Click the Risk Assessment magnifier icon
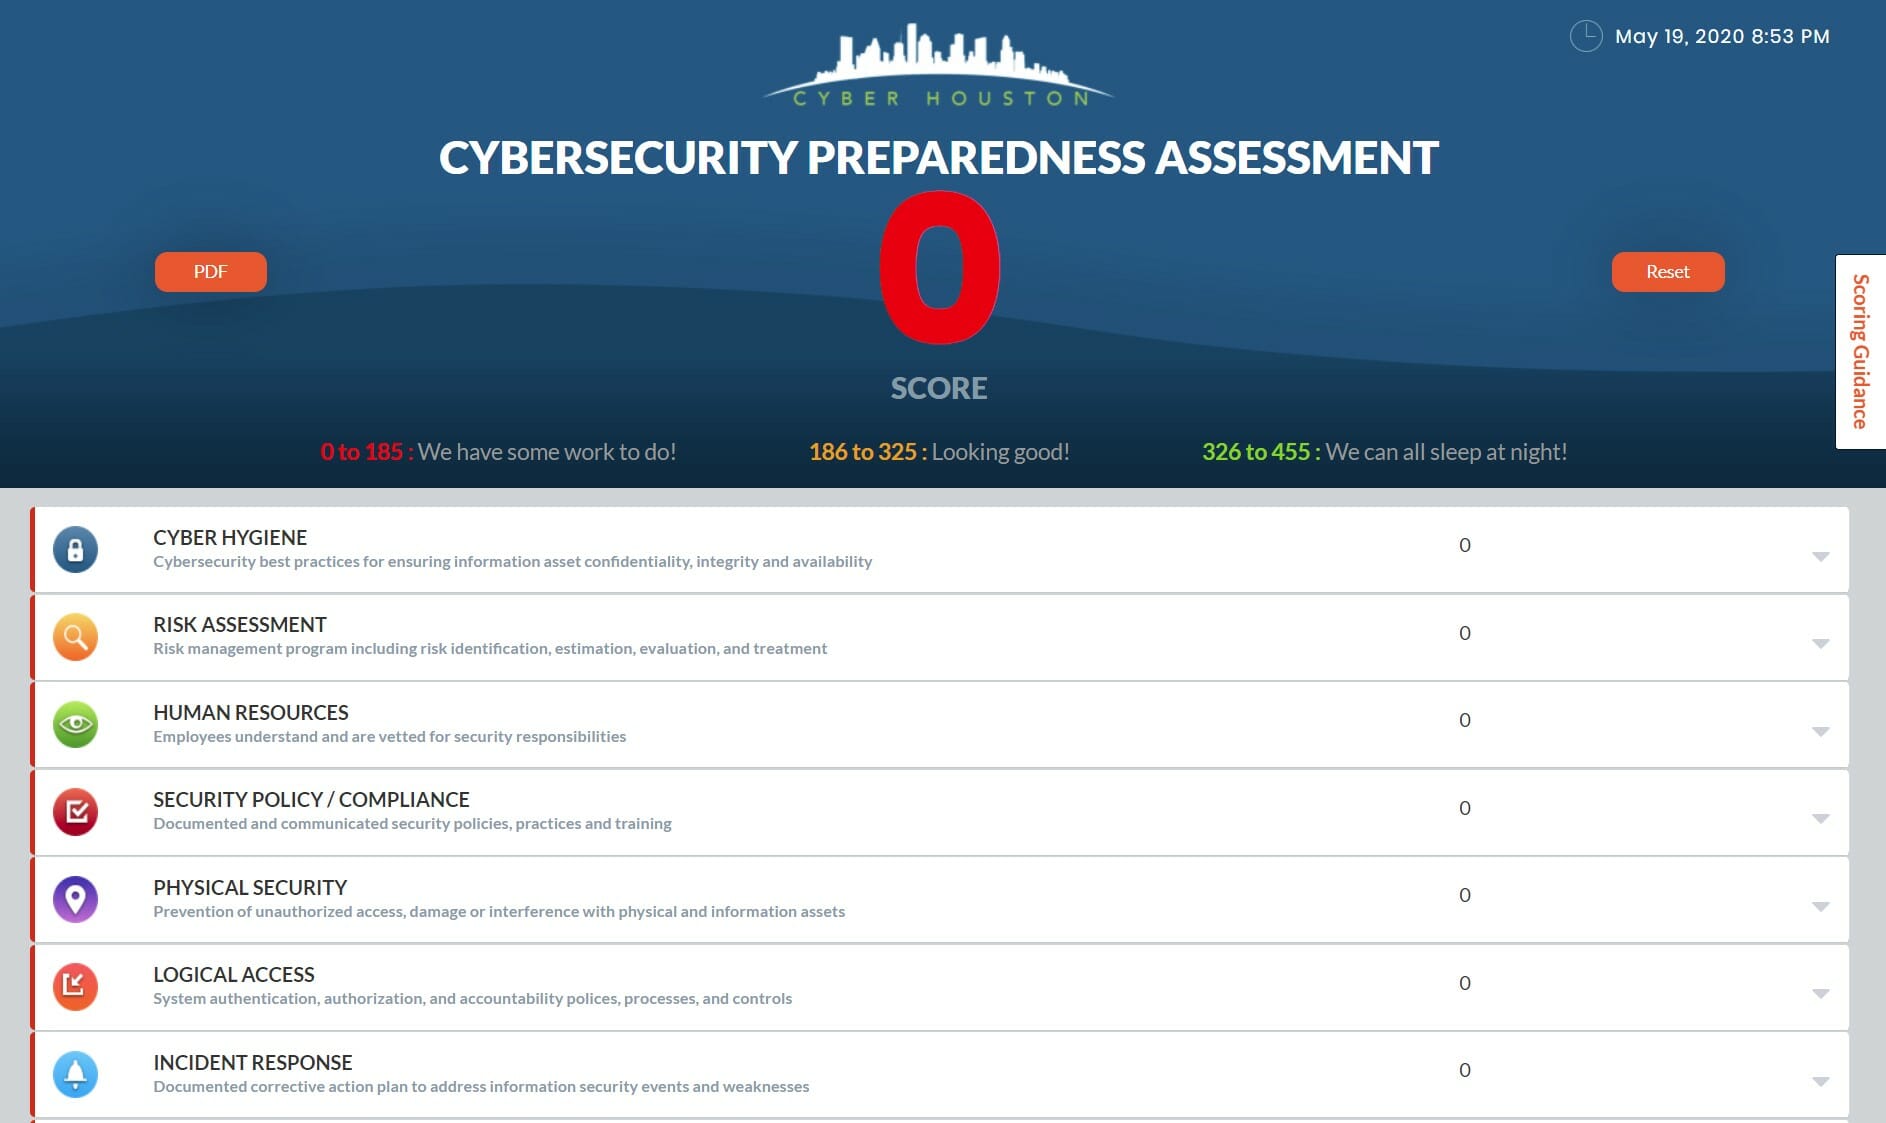1886x1123 pixels. point(75,637)
